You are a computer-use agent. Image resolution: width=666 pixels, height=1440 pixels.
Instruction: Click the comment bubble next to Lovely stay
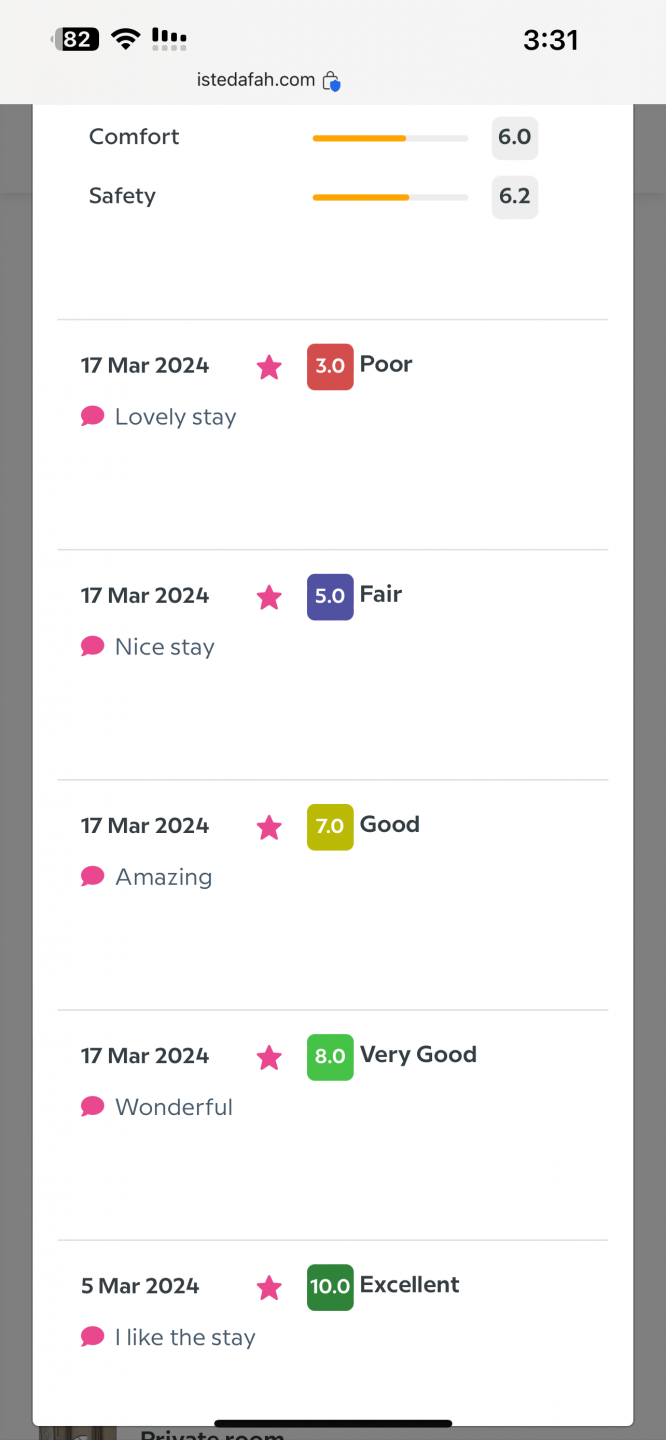(x=93, y=416)
